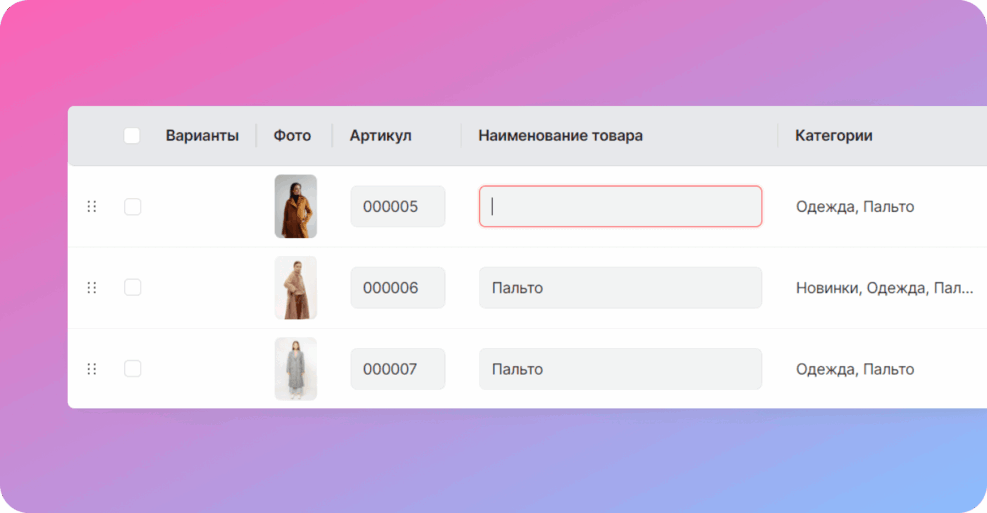Click the drag handle of row 000005
Image resolution: width=987 pixels, height=513 pixels.
92,207
